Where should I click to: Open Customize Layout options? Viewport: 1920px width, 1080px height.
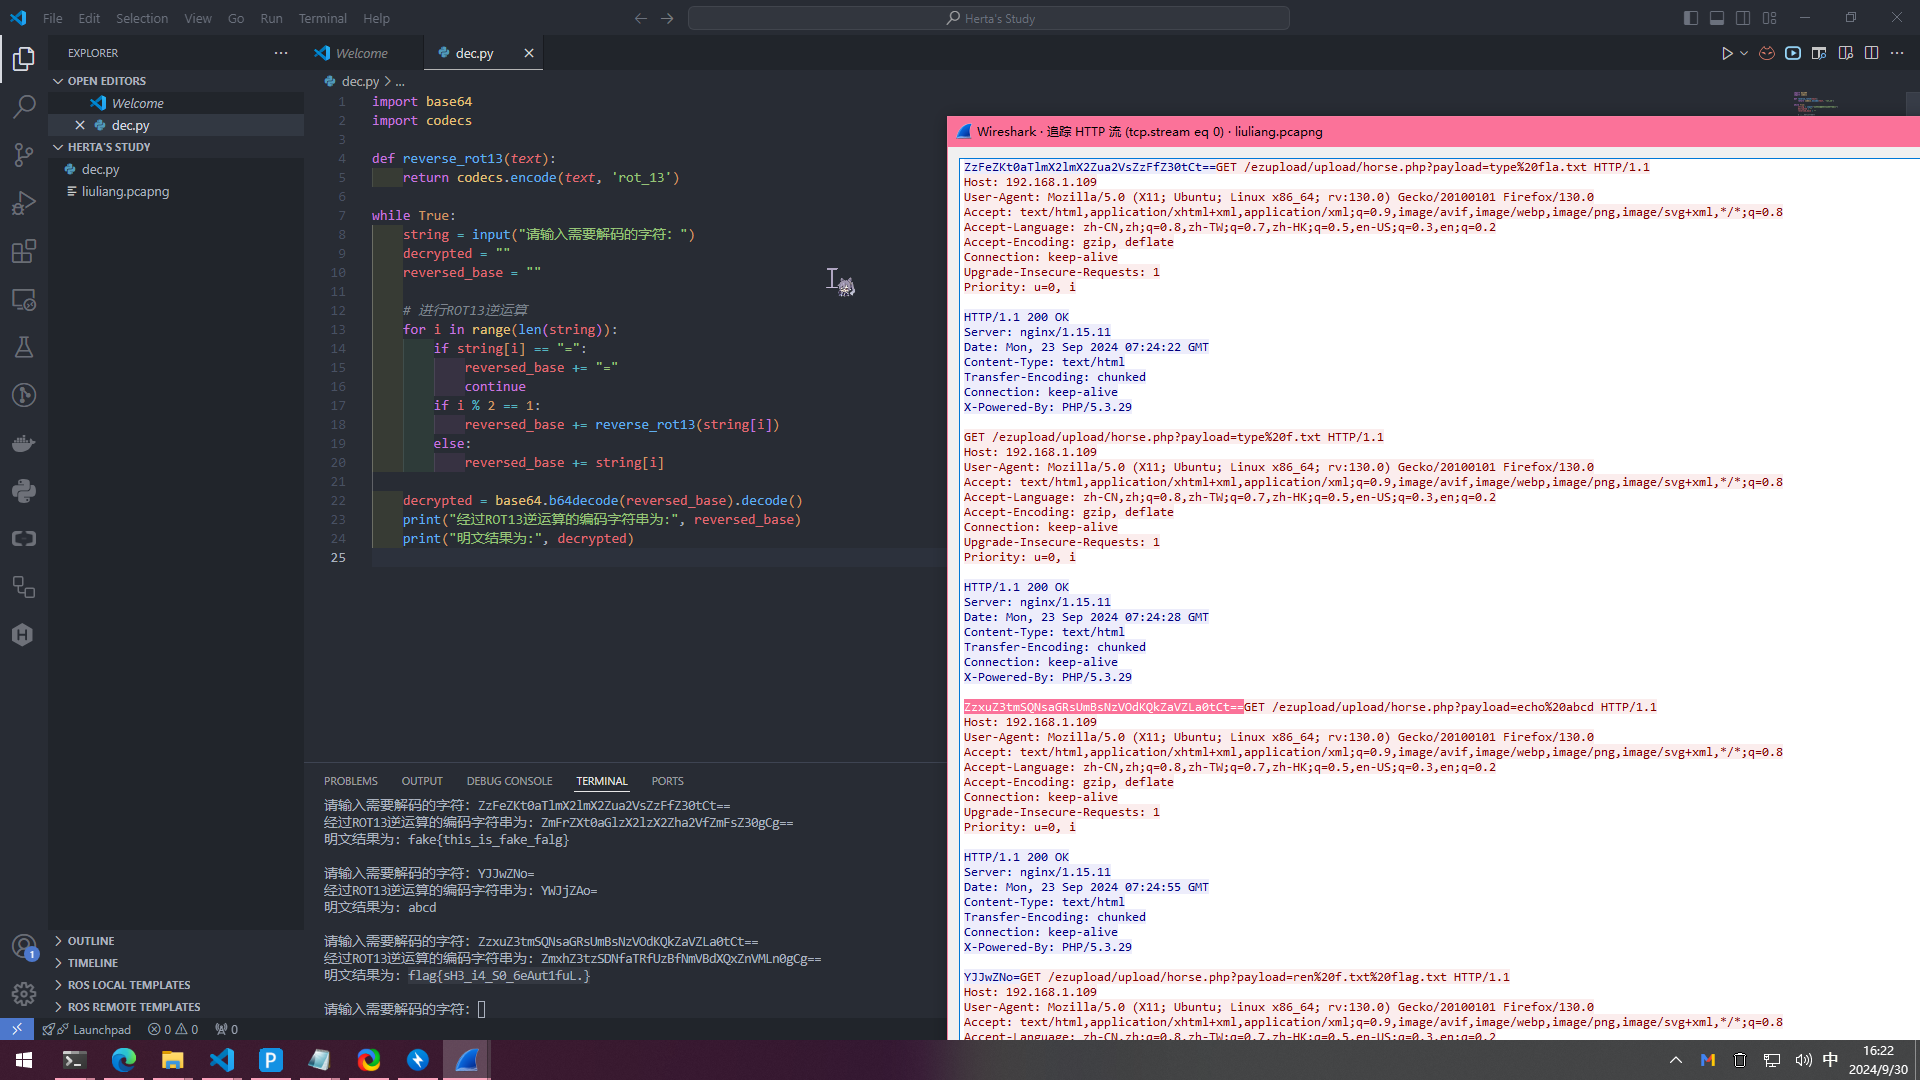click(x=1770, y=18)
